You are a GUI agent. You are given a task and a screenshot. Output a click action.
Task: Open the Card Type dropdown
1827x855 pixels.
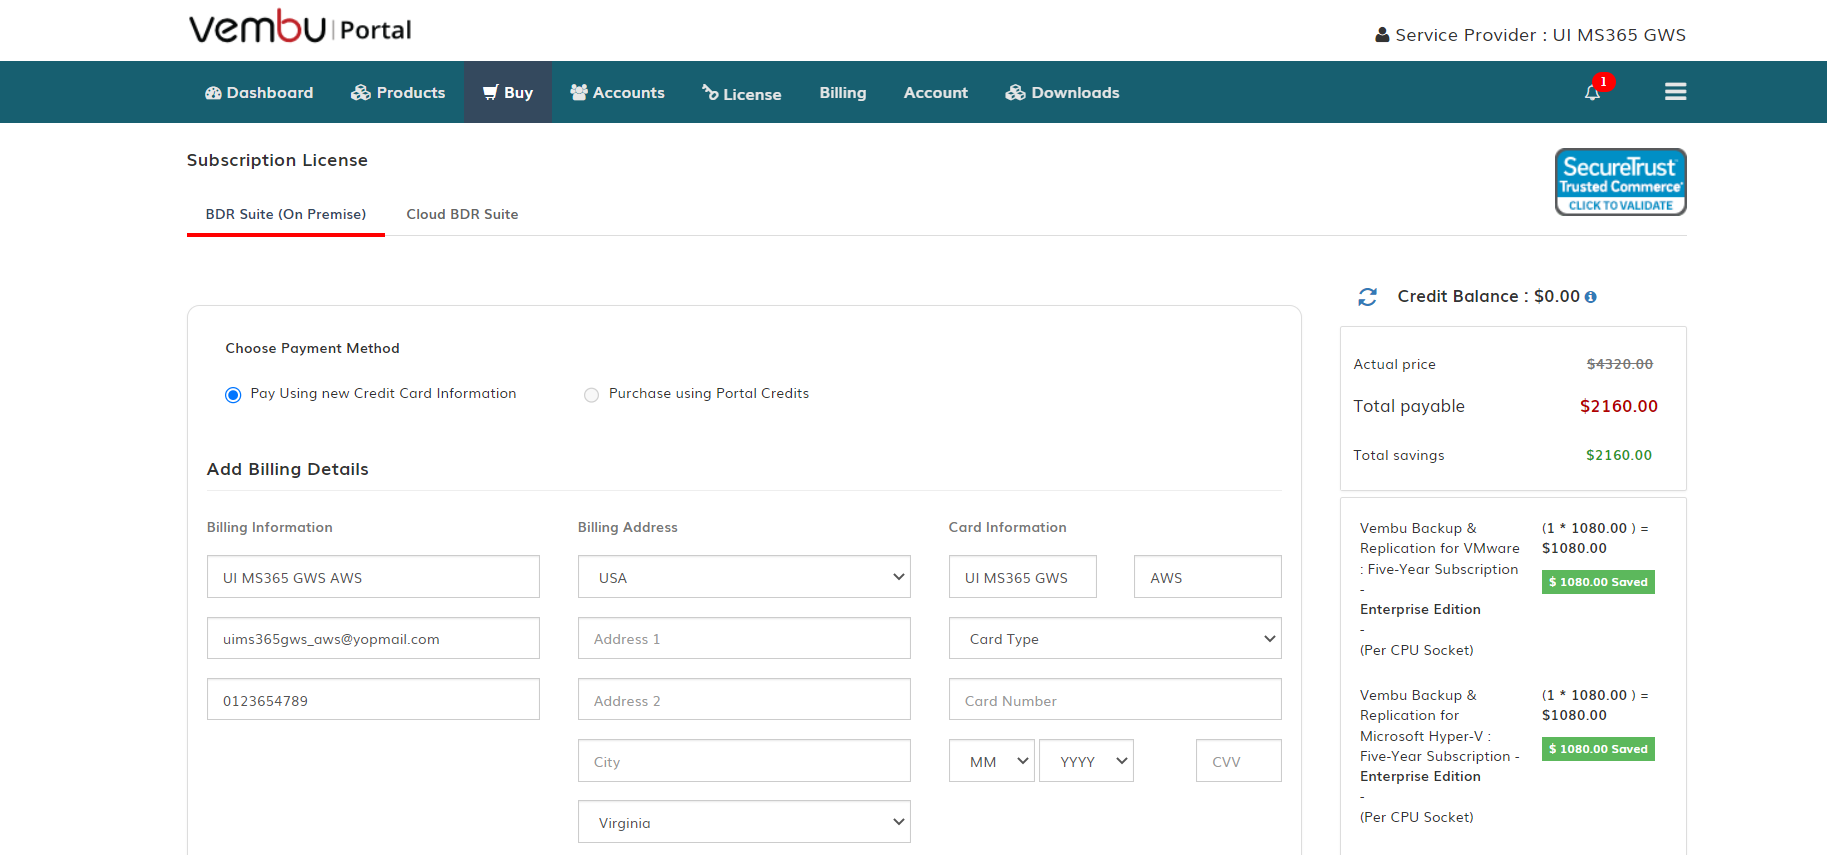point(1115,638)
